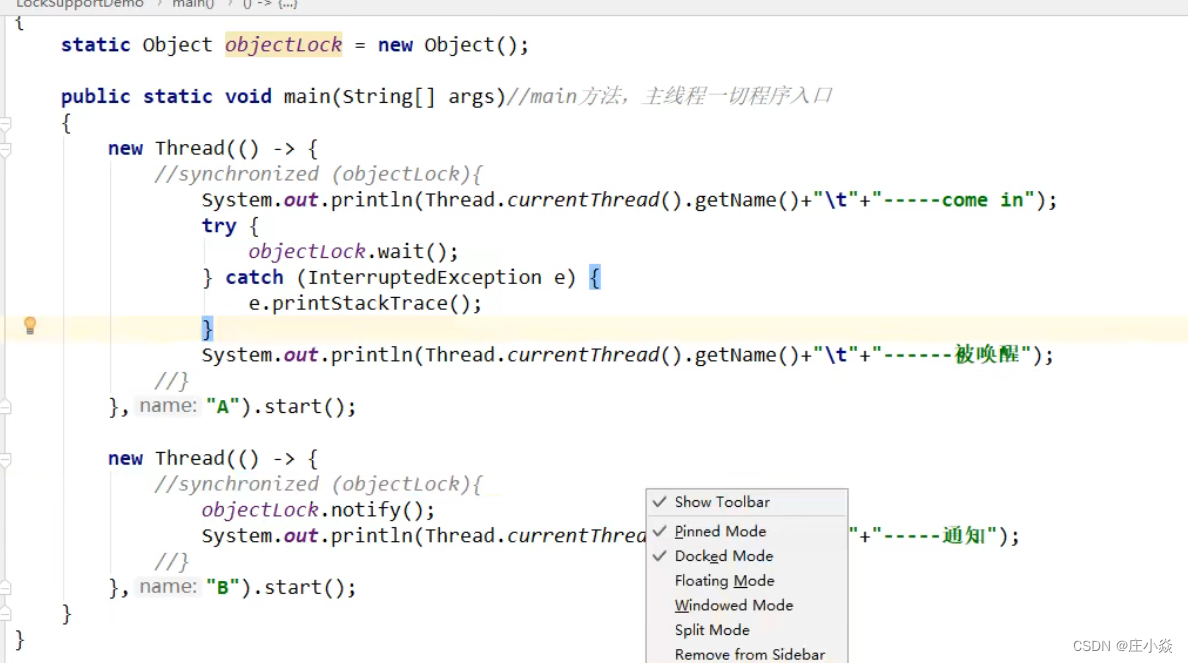This screenshot has width=1188, height=663.
Task: Click e.printStackTrace() statement
Action: pyautogui.click(x=365, y=303)
